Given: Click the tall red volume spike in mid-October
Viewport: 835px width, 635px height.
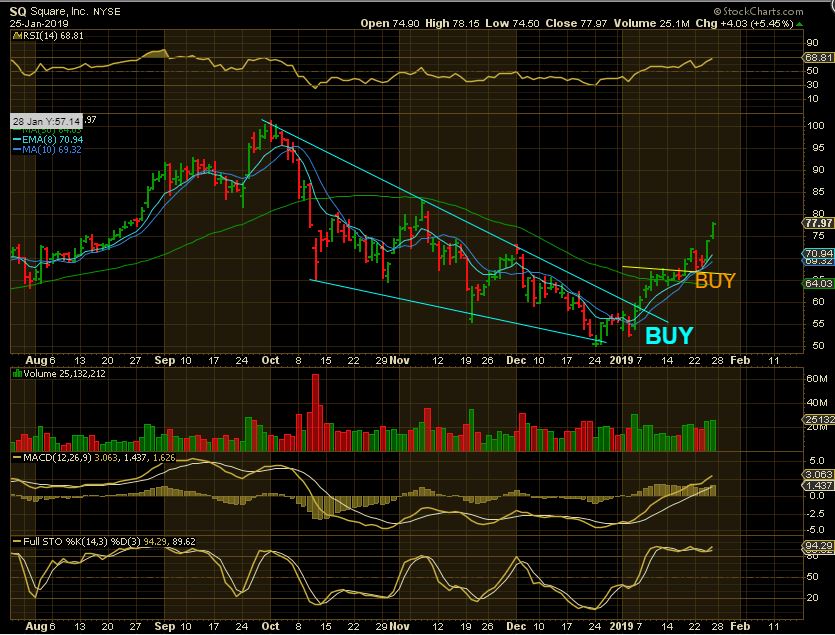Looking at the screenshot, I should click(x=315, y=412).
